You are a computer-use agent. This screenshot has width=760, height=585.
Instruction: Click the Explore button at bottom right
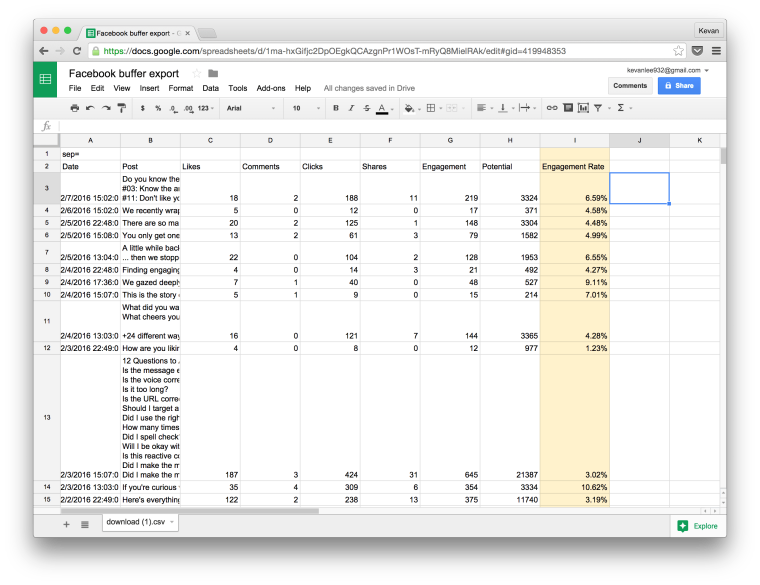coord(697,526)
